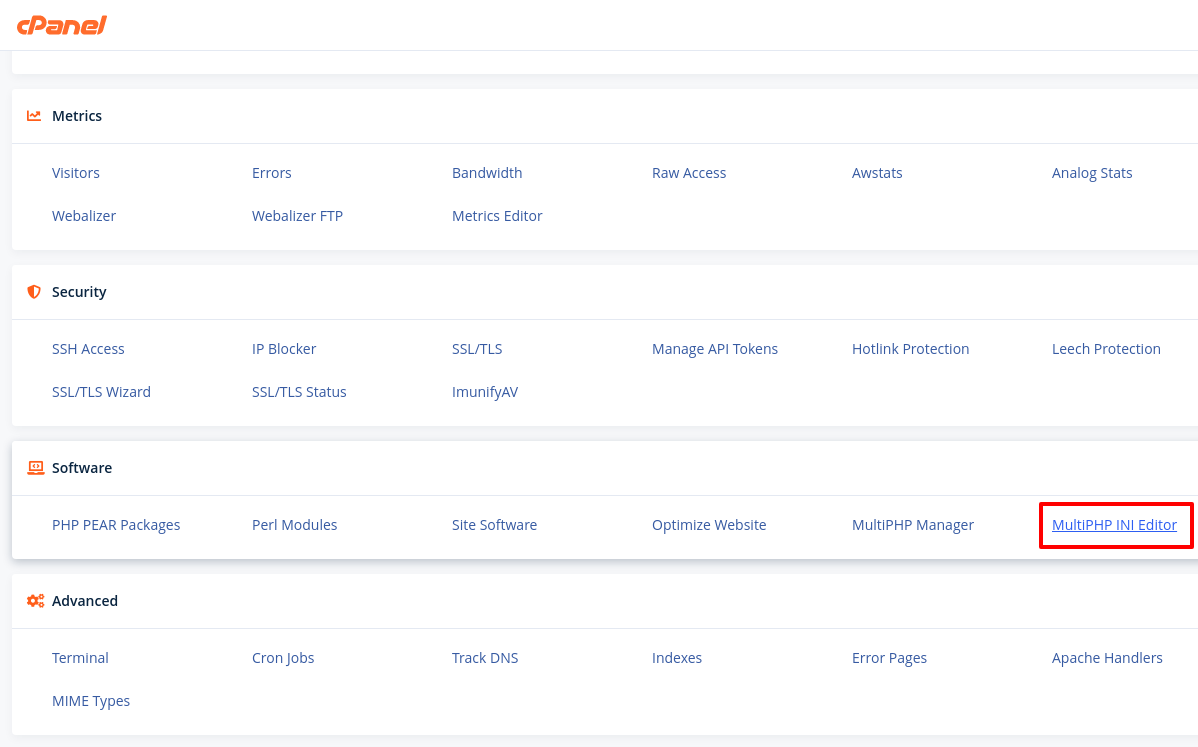Open Perl Modules
The height and width of the screenshot is (747, 1198).
tap(294, 525)
